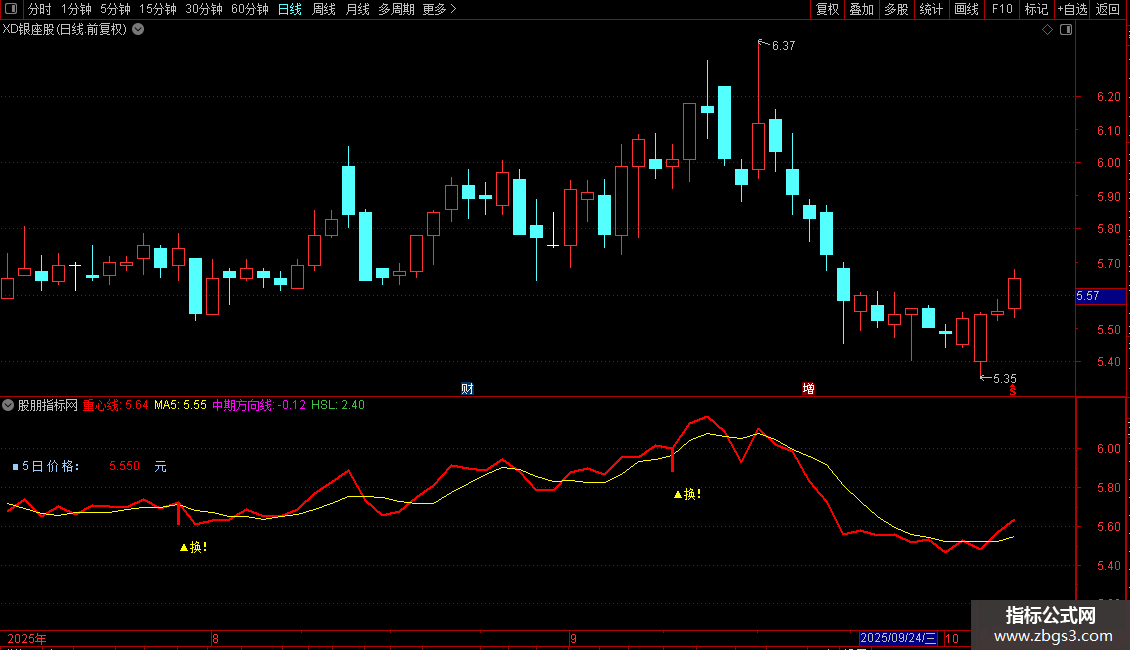Click the window split icon above chart
The width and height of the screenshot is (1130, 650).
point(1066,30)
